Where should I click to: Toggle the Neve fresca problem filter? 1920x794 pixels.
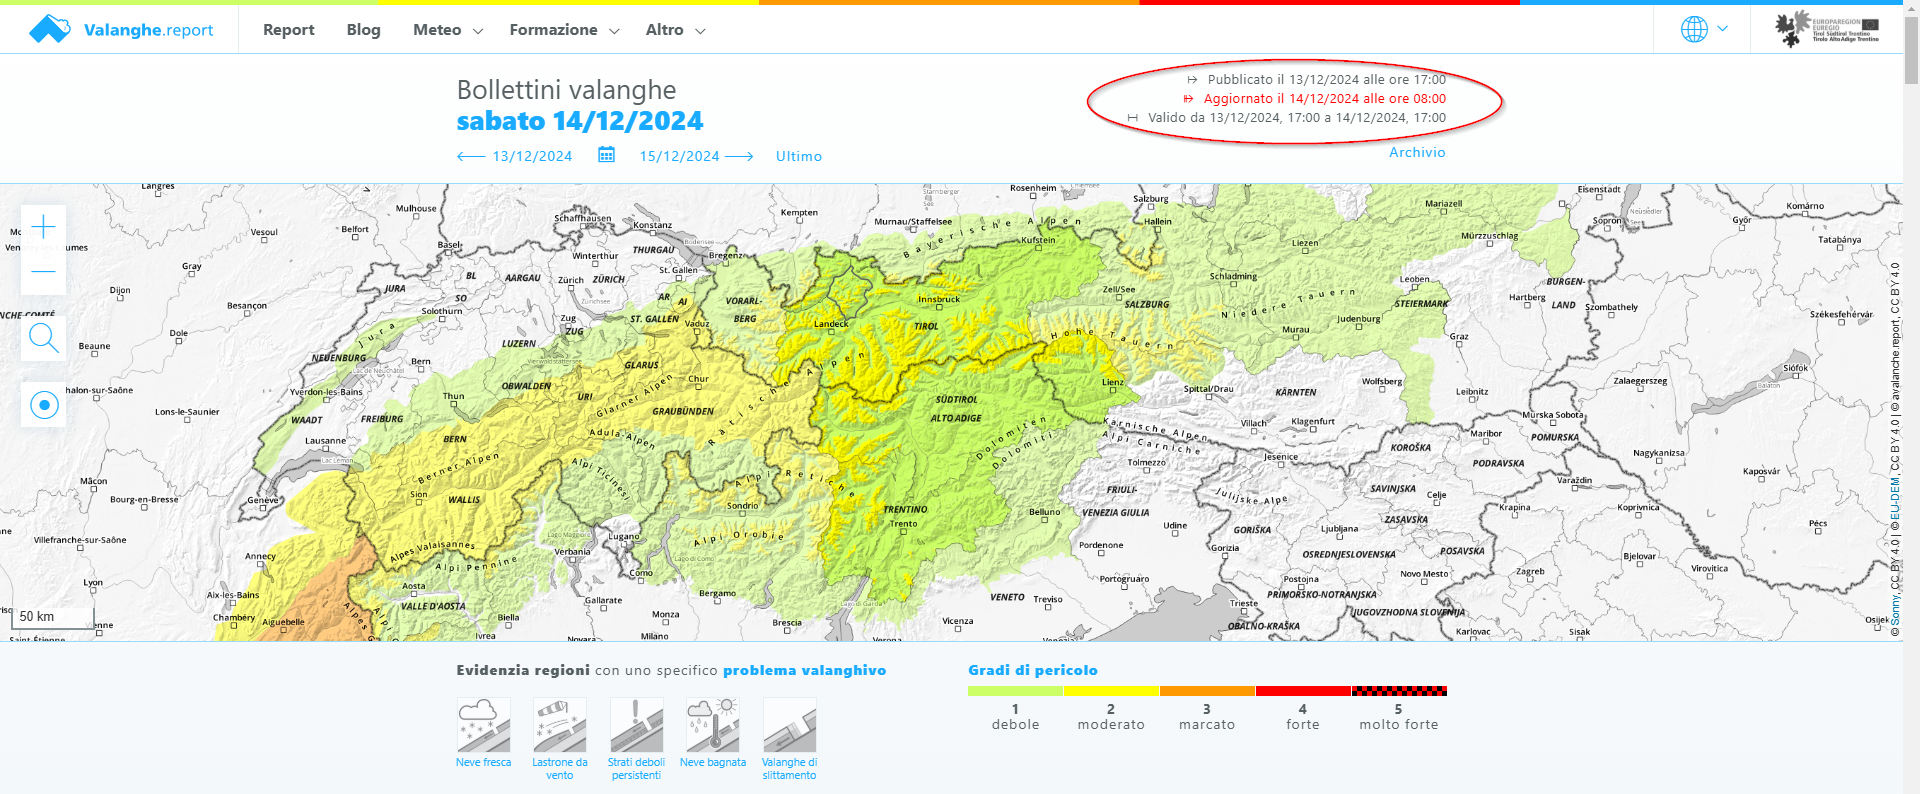[484, 726]
